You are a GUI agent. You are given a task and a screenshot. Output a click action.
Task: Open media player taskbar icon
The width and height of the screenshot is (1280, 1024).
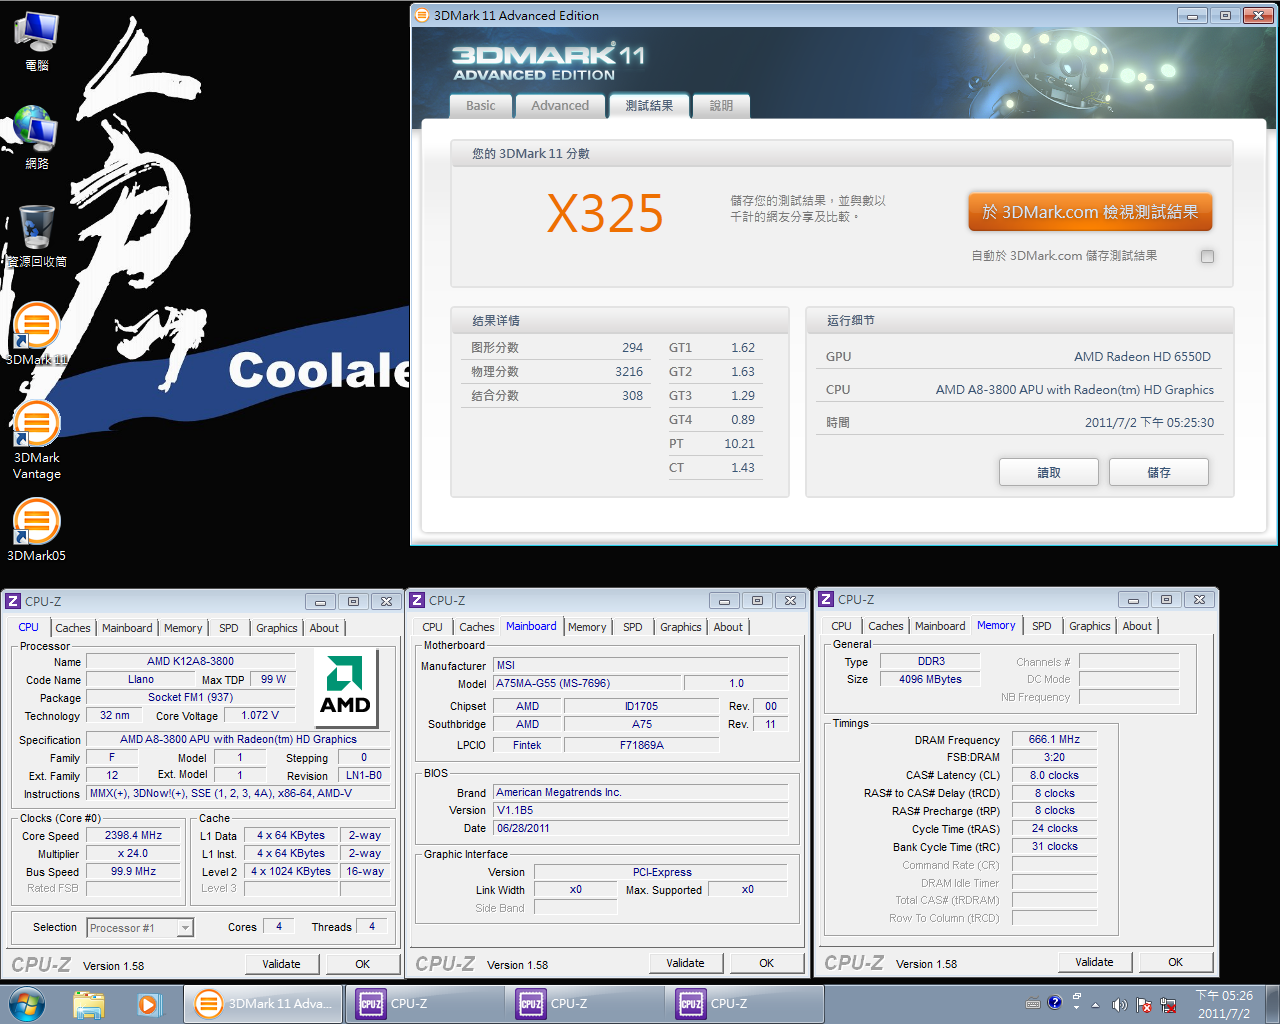coord(149,1003)
